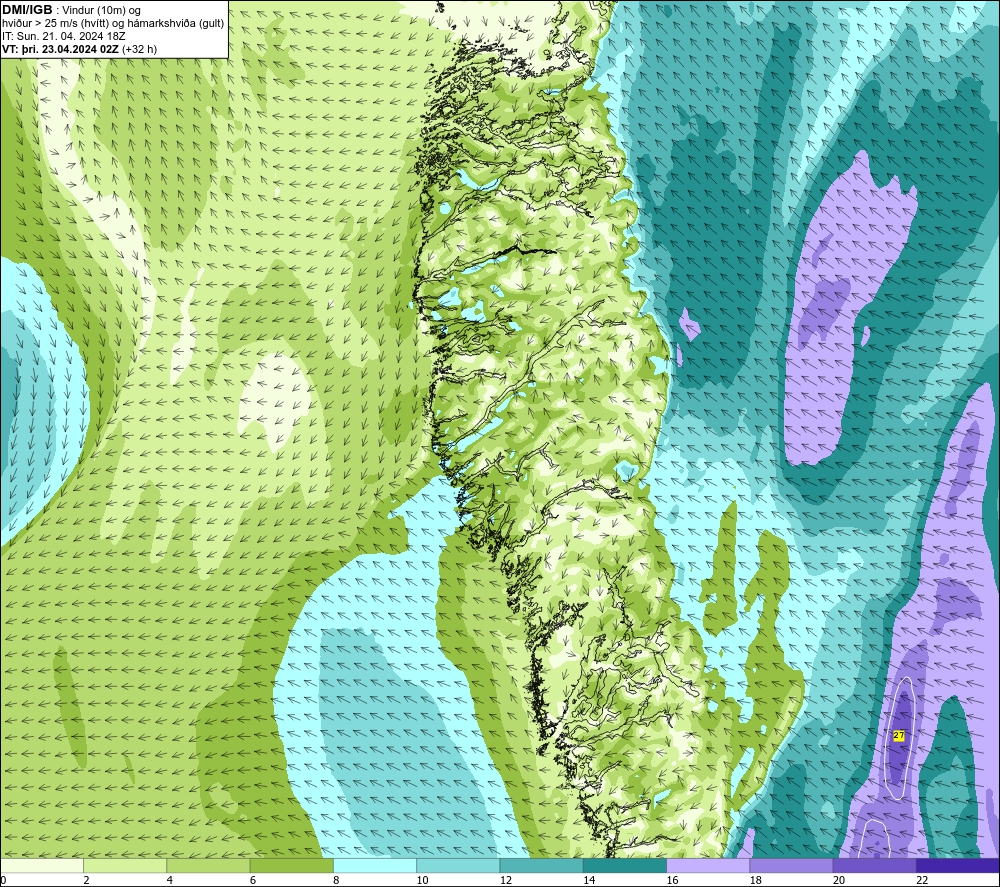This screenshot has height=887, width=1000.
Task: Click the legend scale label '16'
Action: click(x=672, y=880)
